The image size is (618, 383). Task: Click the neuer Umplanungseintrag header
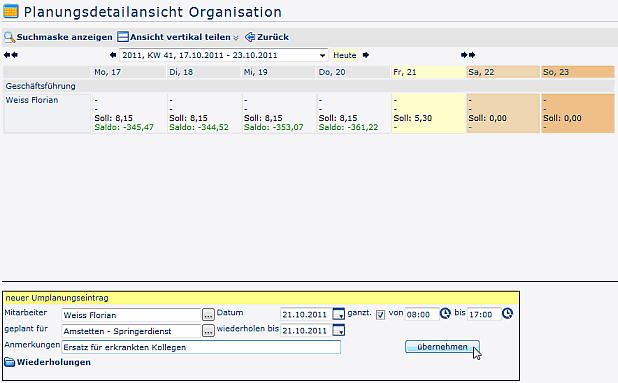tap(261, 298)
